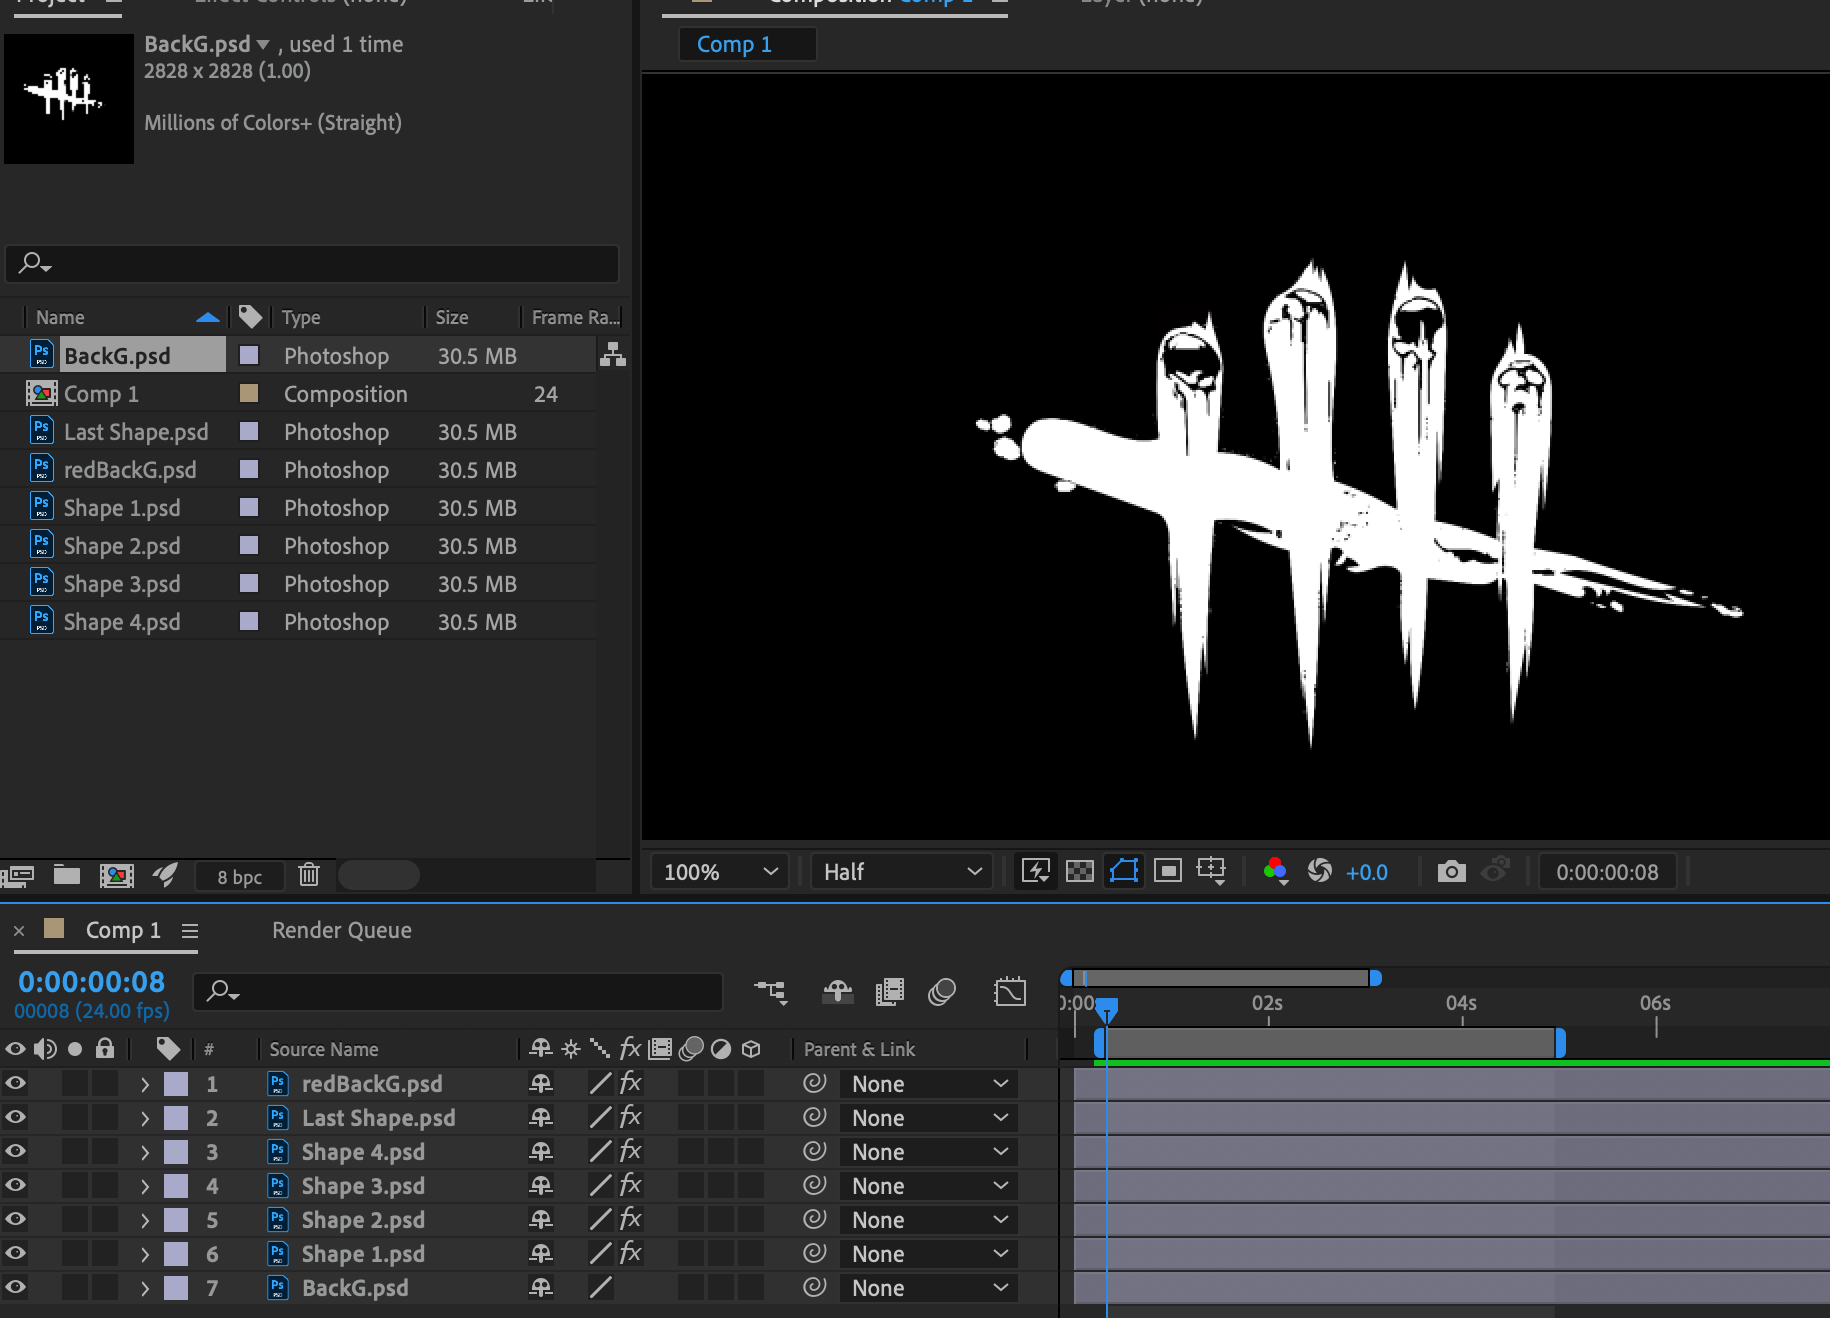Hide the Shape 4.psd layer

(15, 1151)
